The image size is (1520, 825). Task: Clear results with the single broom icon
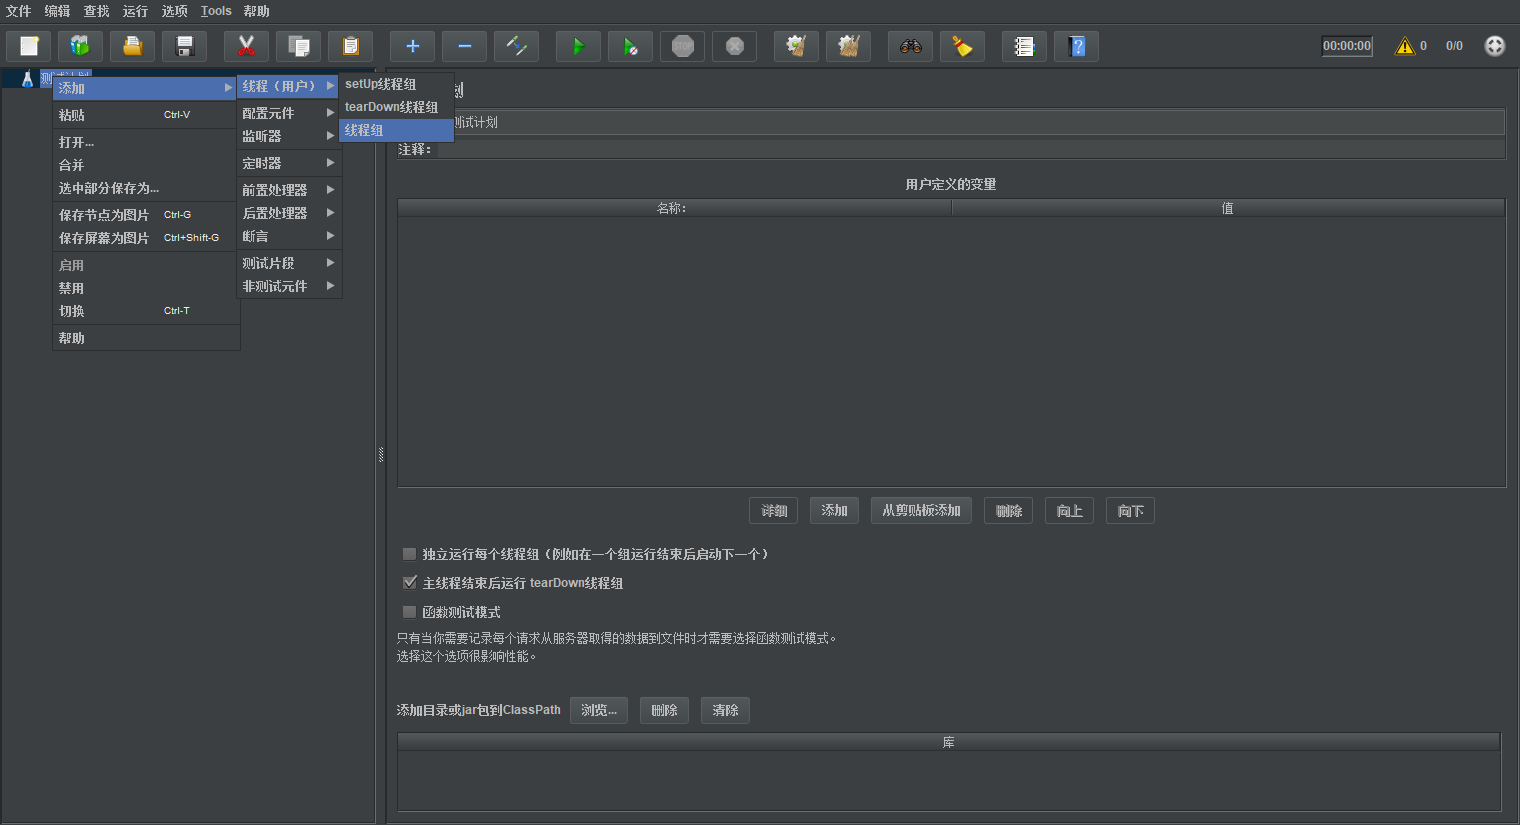796,46
